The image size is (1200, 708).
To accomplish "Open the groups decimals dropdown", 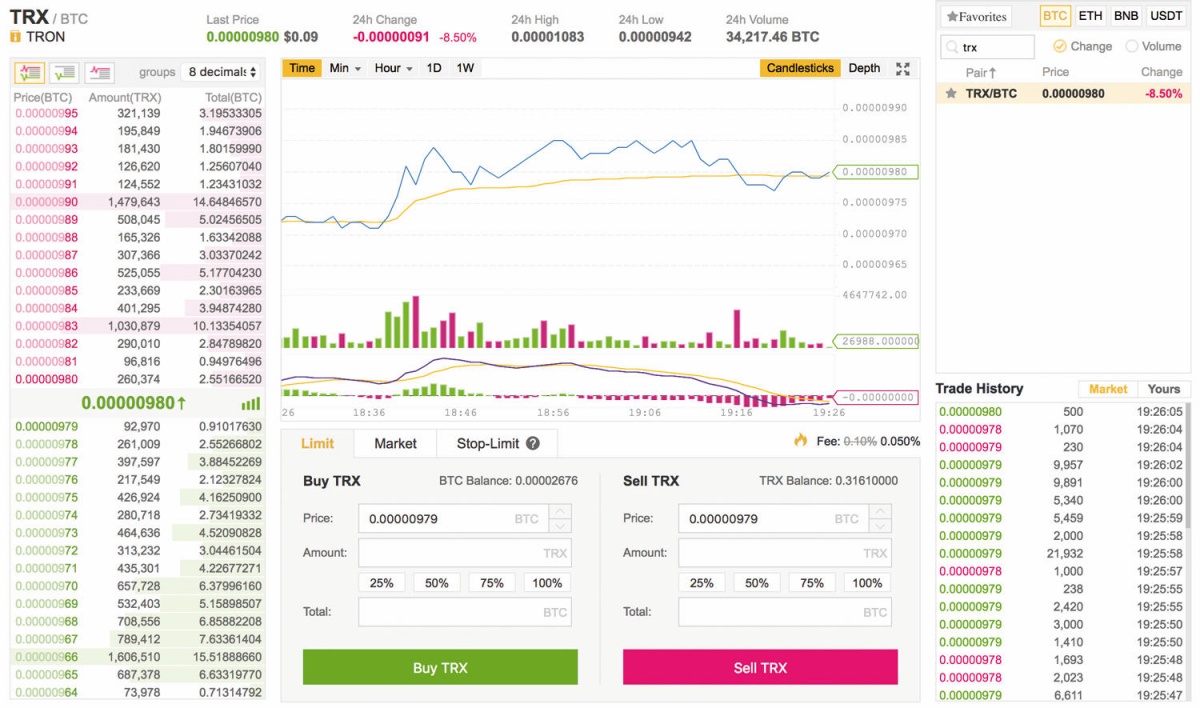I will [223, 72].
